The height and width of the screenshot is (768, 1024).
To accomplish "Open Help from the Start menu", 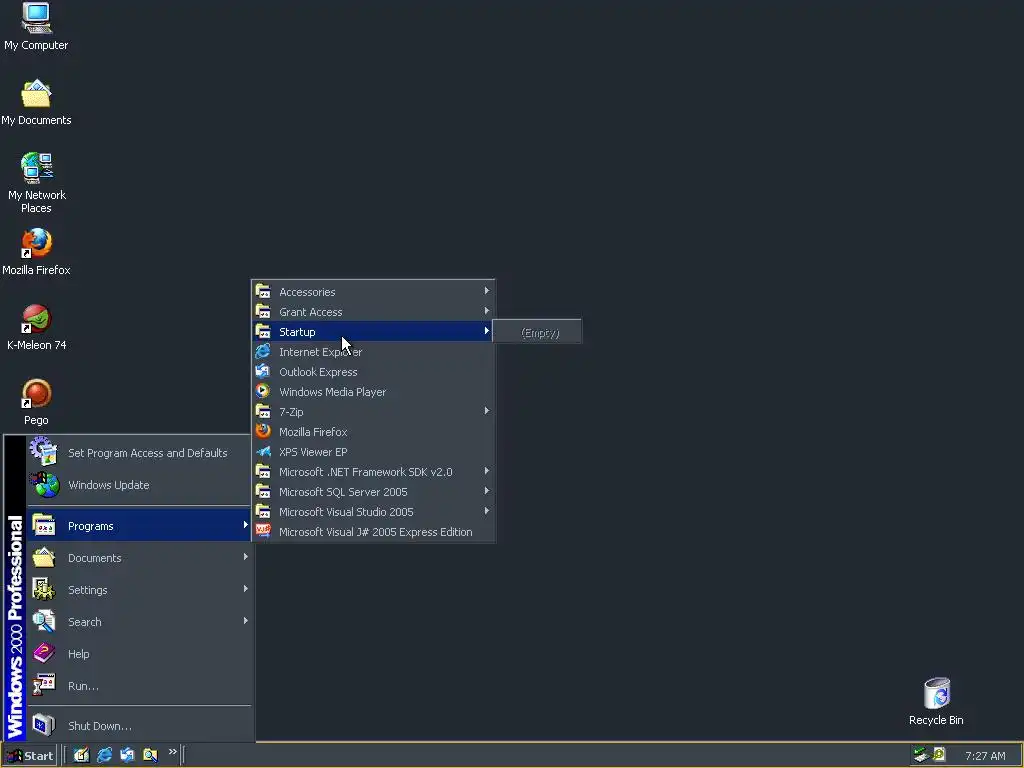I will point(138,654).
